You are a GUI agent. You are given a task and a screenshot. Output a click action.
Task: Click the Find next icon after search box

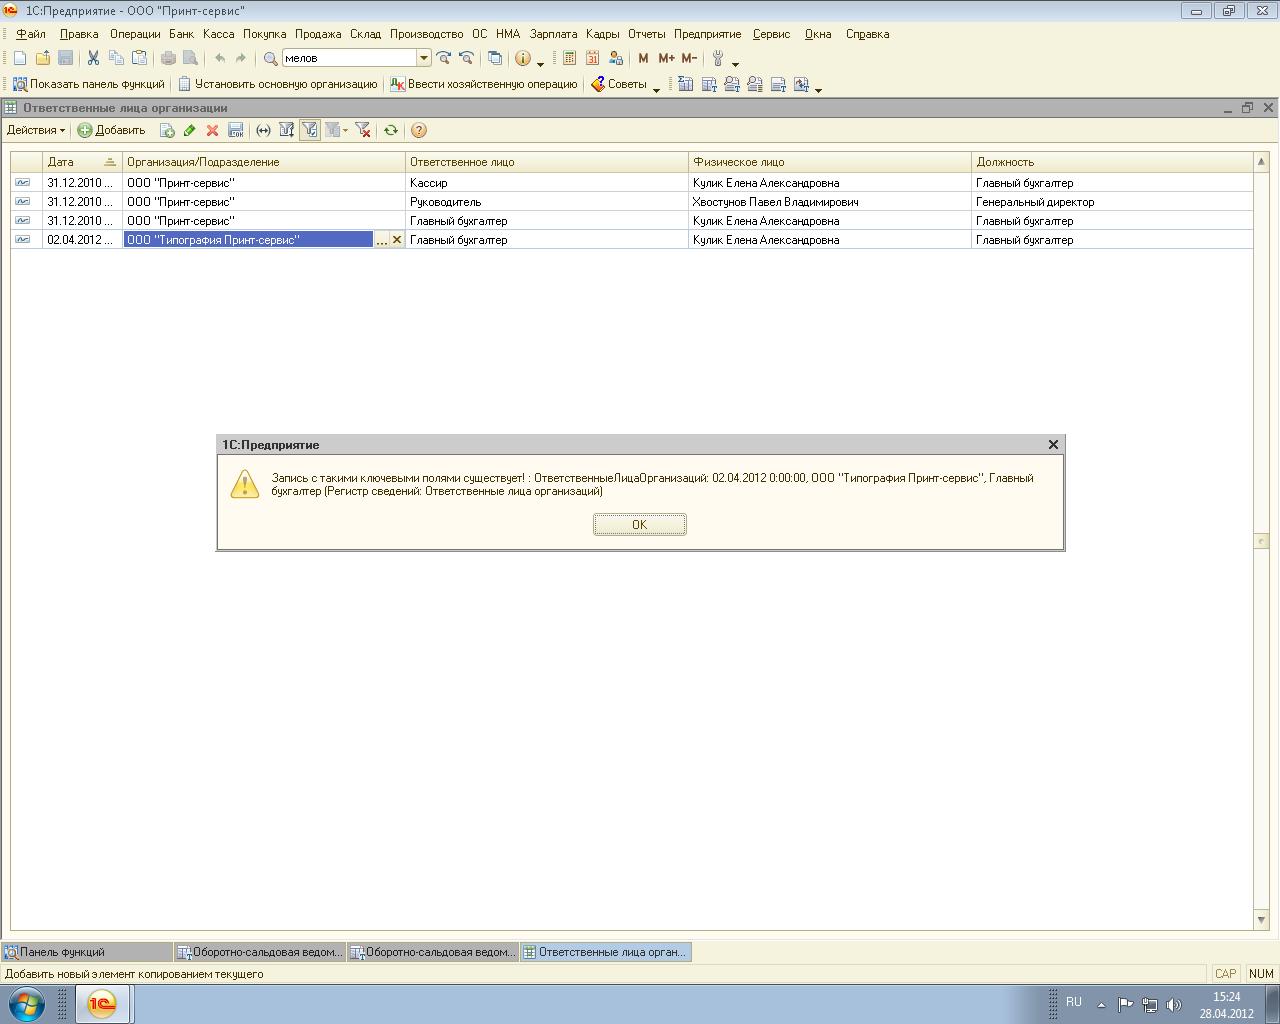444,58
